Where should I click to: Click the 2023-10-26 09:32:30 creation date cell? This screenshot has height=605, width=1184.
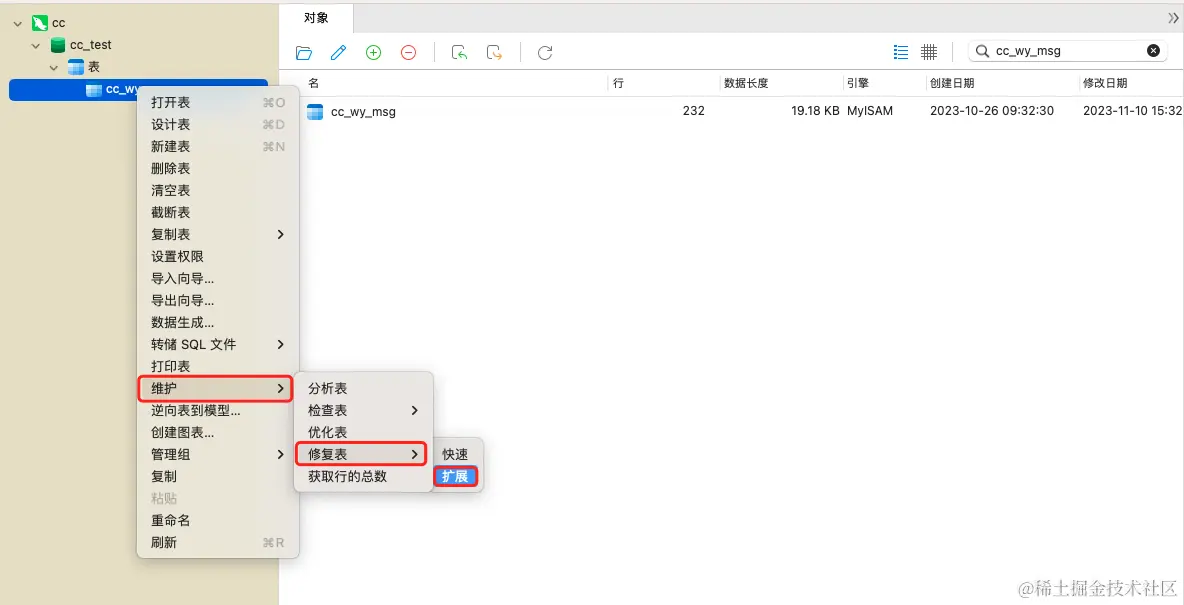[991, 111]
